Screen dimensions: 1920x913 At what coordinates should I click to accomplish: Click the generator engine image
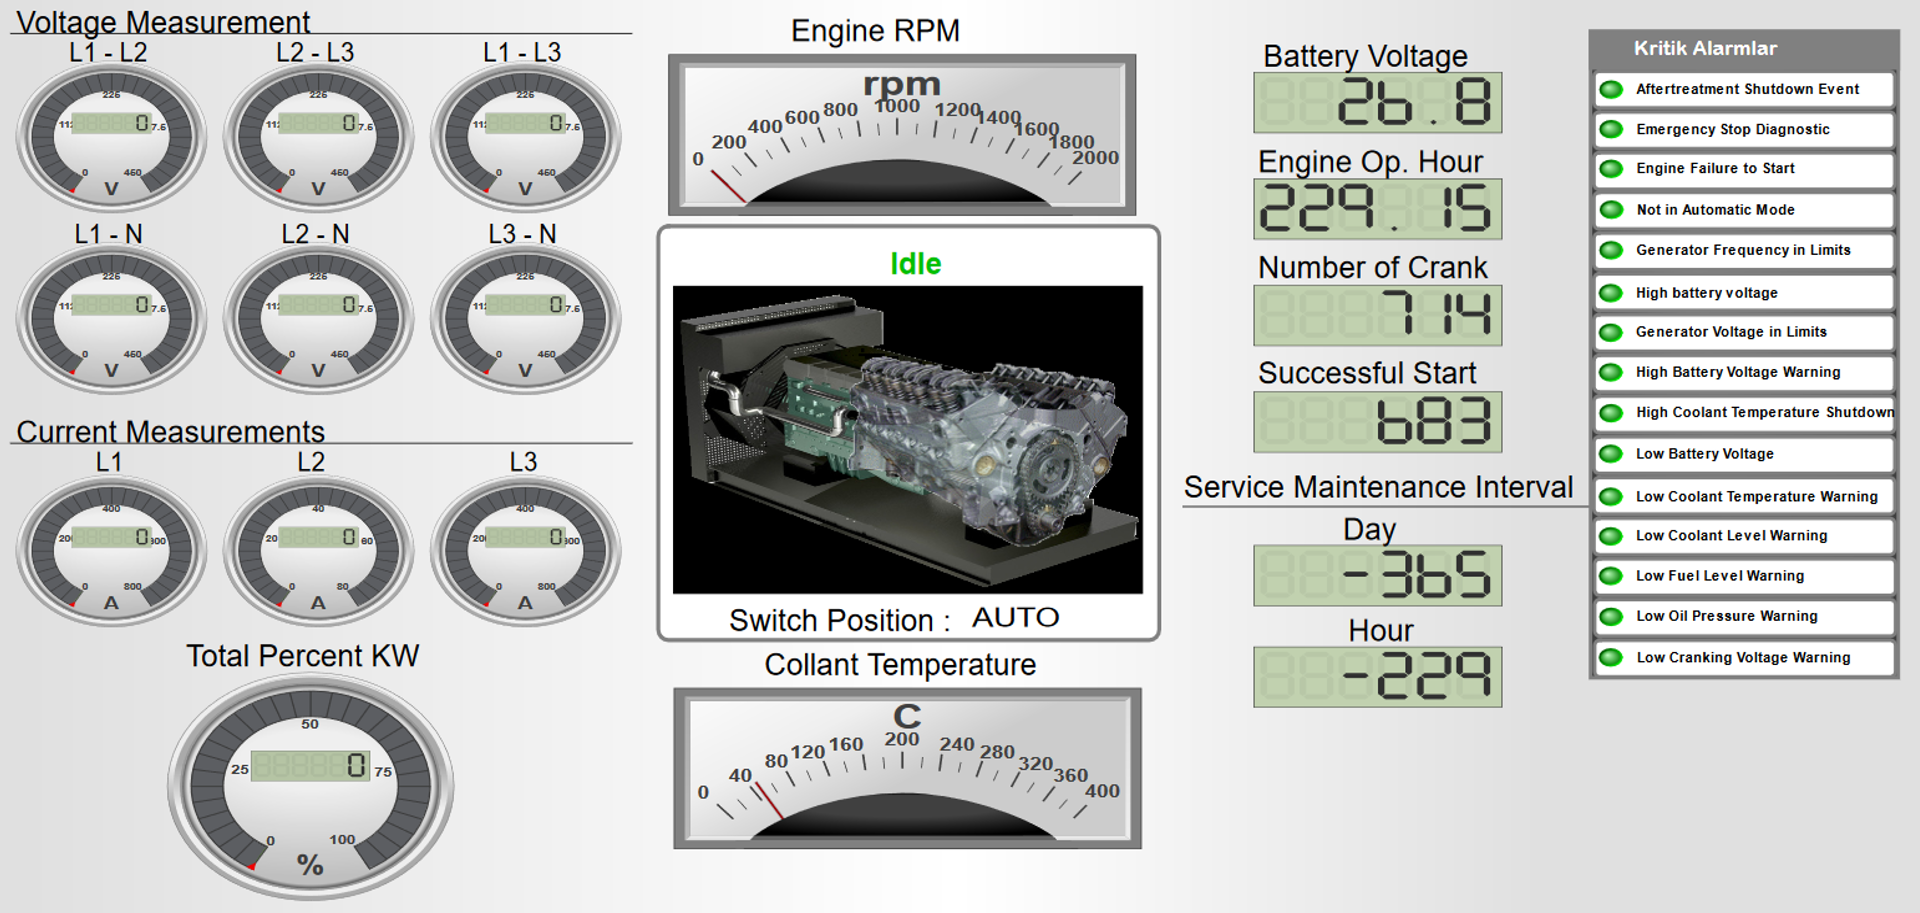coord(907,440)
